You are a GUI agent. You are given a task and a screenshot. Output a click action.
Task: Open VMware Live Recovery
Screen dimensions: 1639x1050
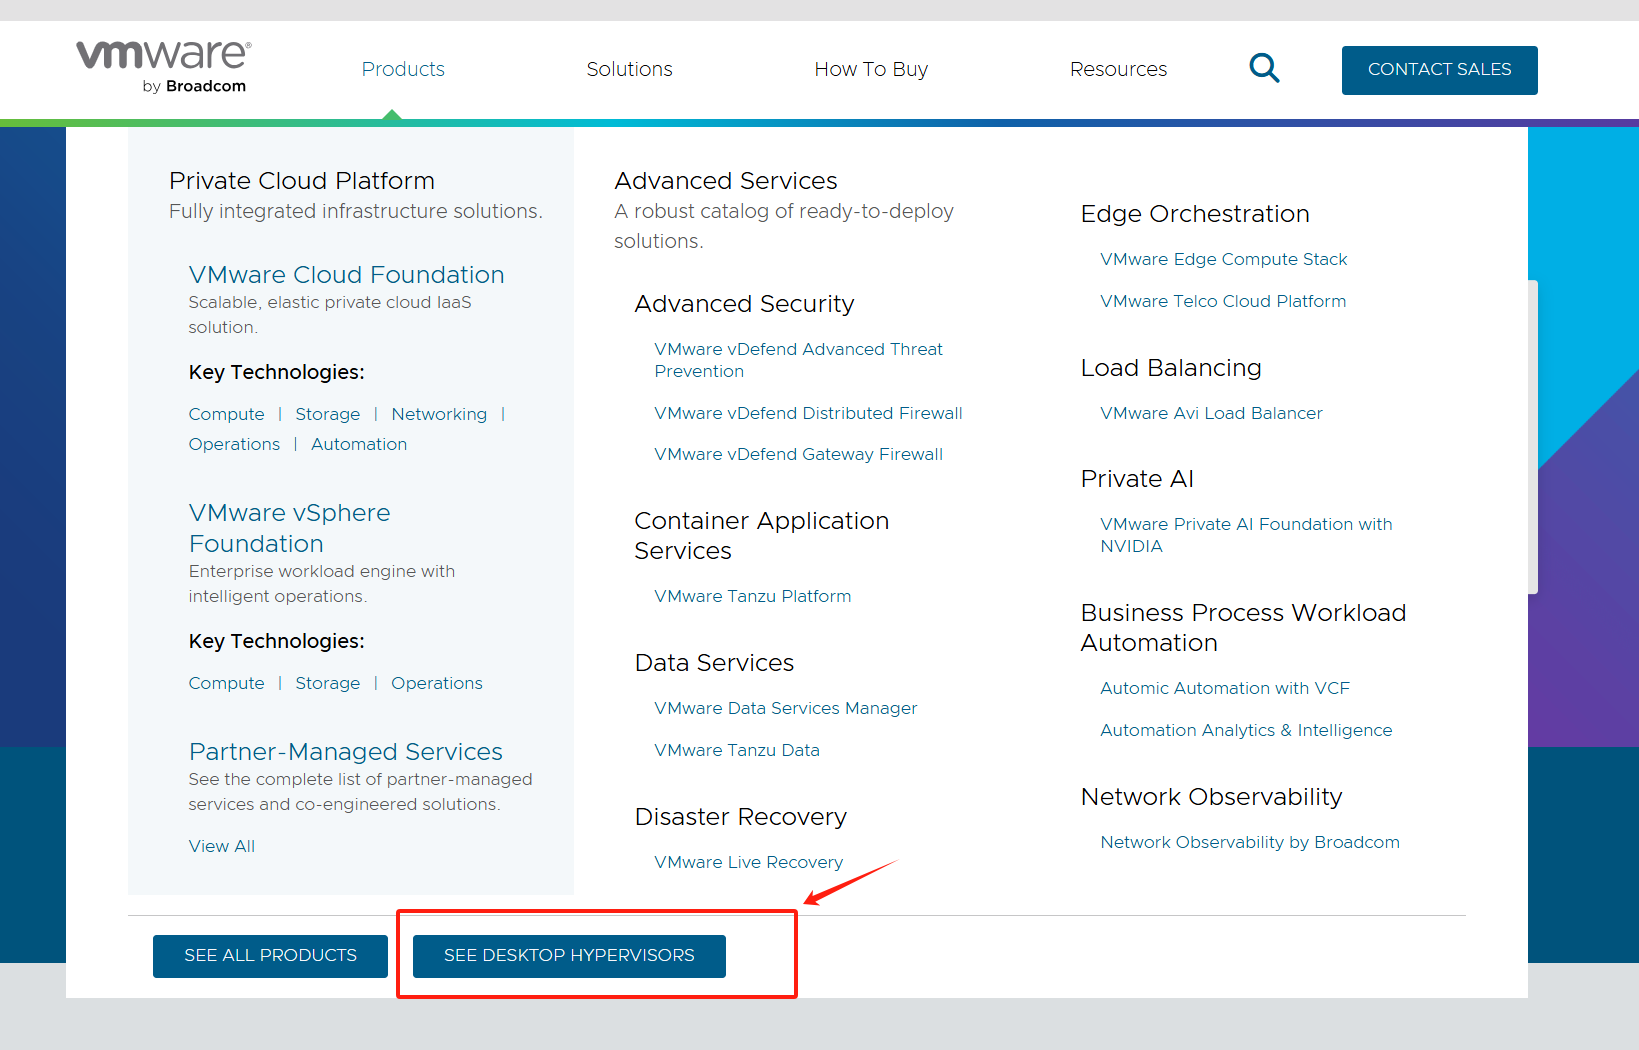click(x=748, y=861)
